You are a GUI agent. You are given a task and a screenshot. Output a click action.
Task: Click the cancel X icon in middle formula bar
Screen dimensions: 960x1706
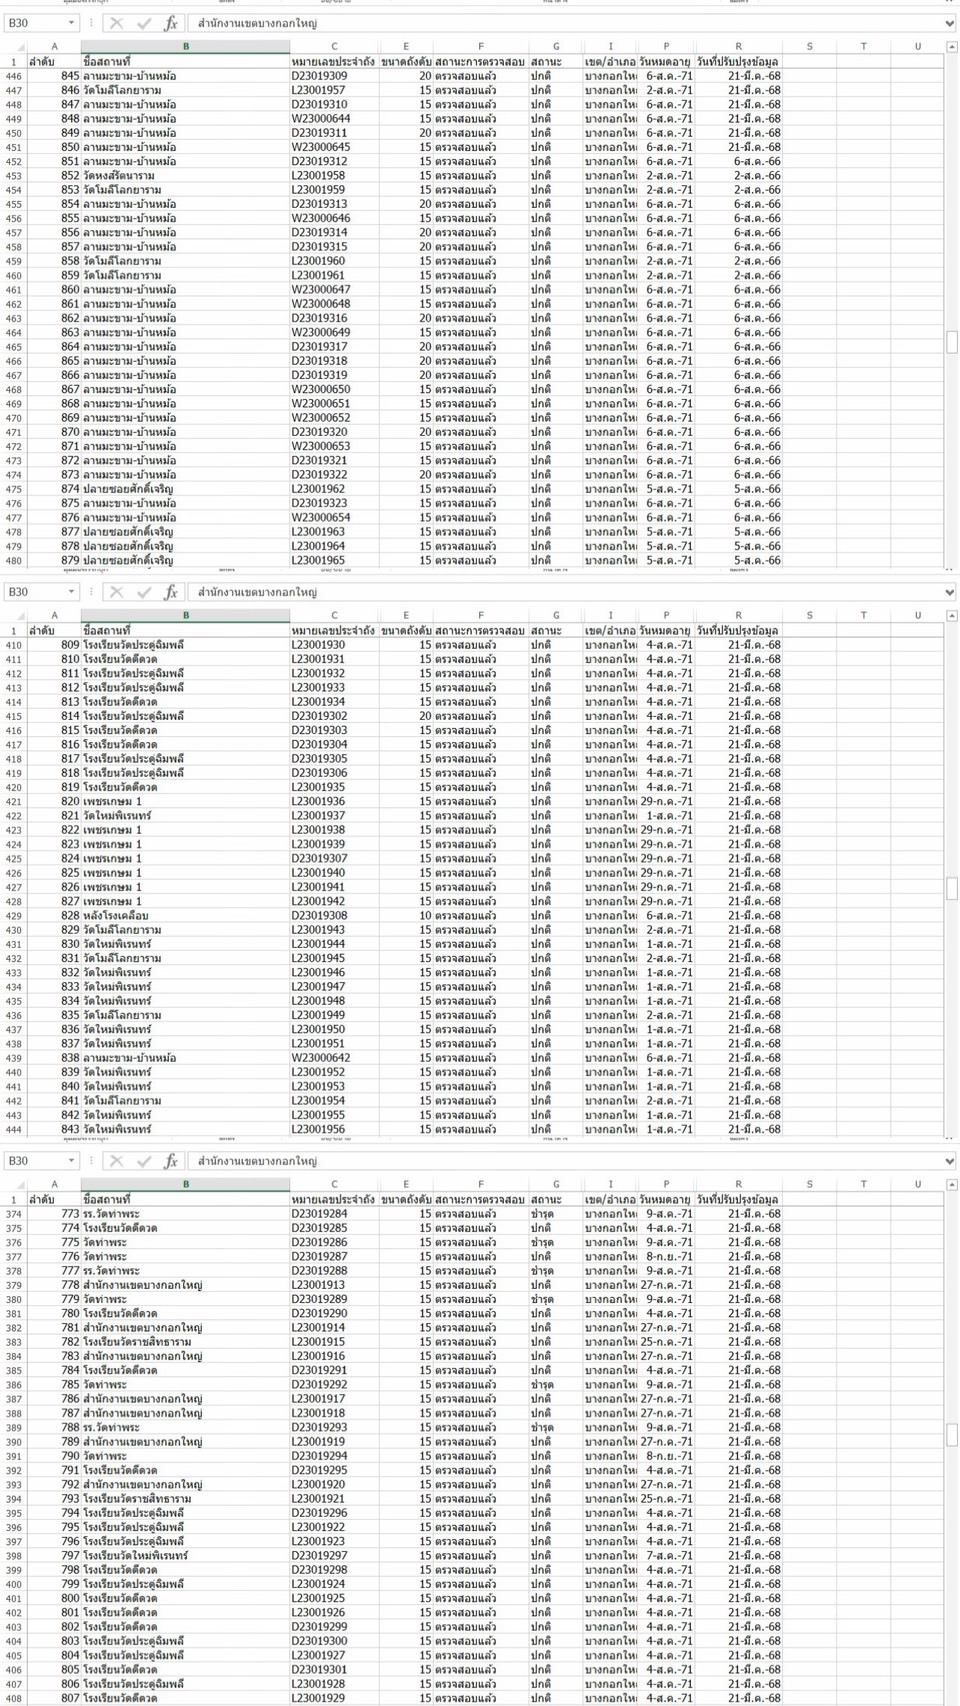117,592
